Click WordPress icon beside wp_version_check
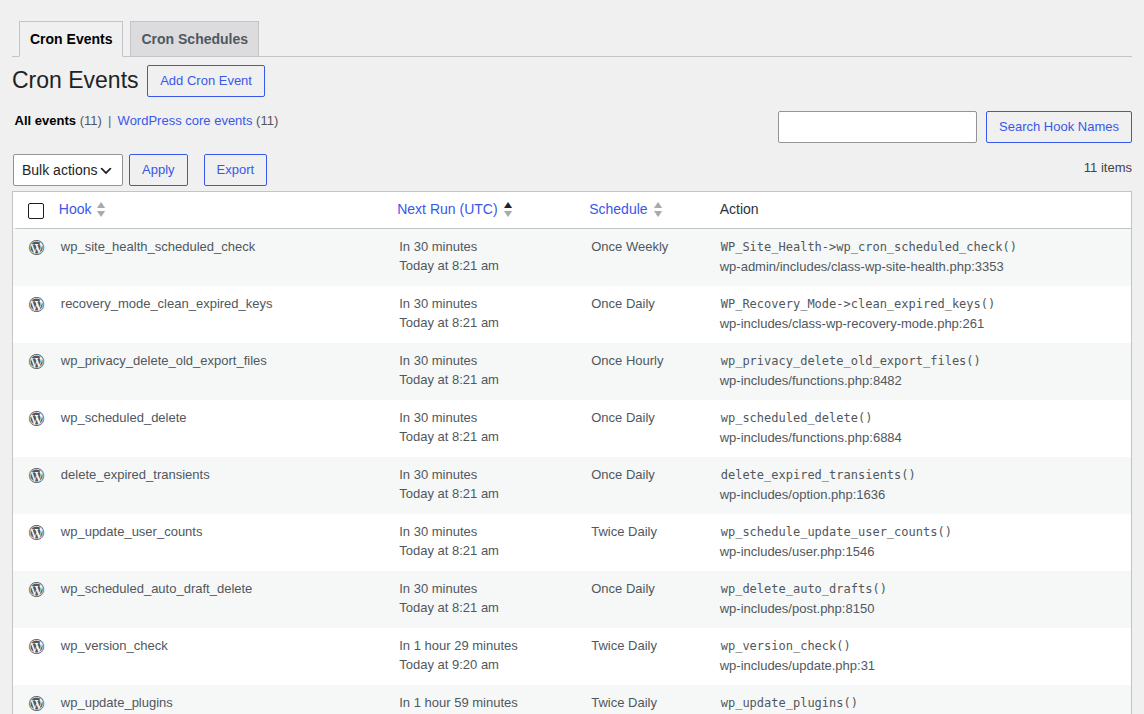1144x714 pixels. coord(36,645)
